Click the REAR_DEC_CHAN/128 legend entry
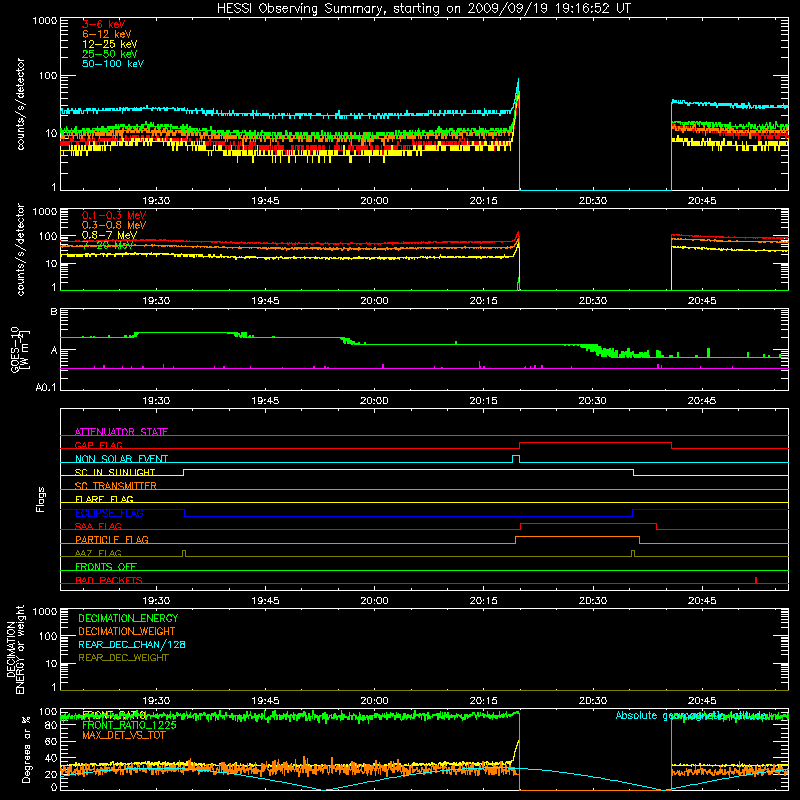 pos(132,644)
